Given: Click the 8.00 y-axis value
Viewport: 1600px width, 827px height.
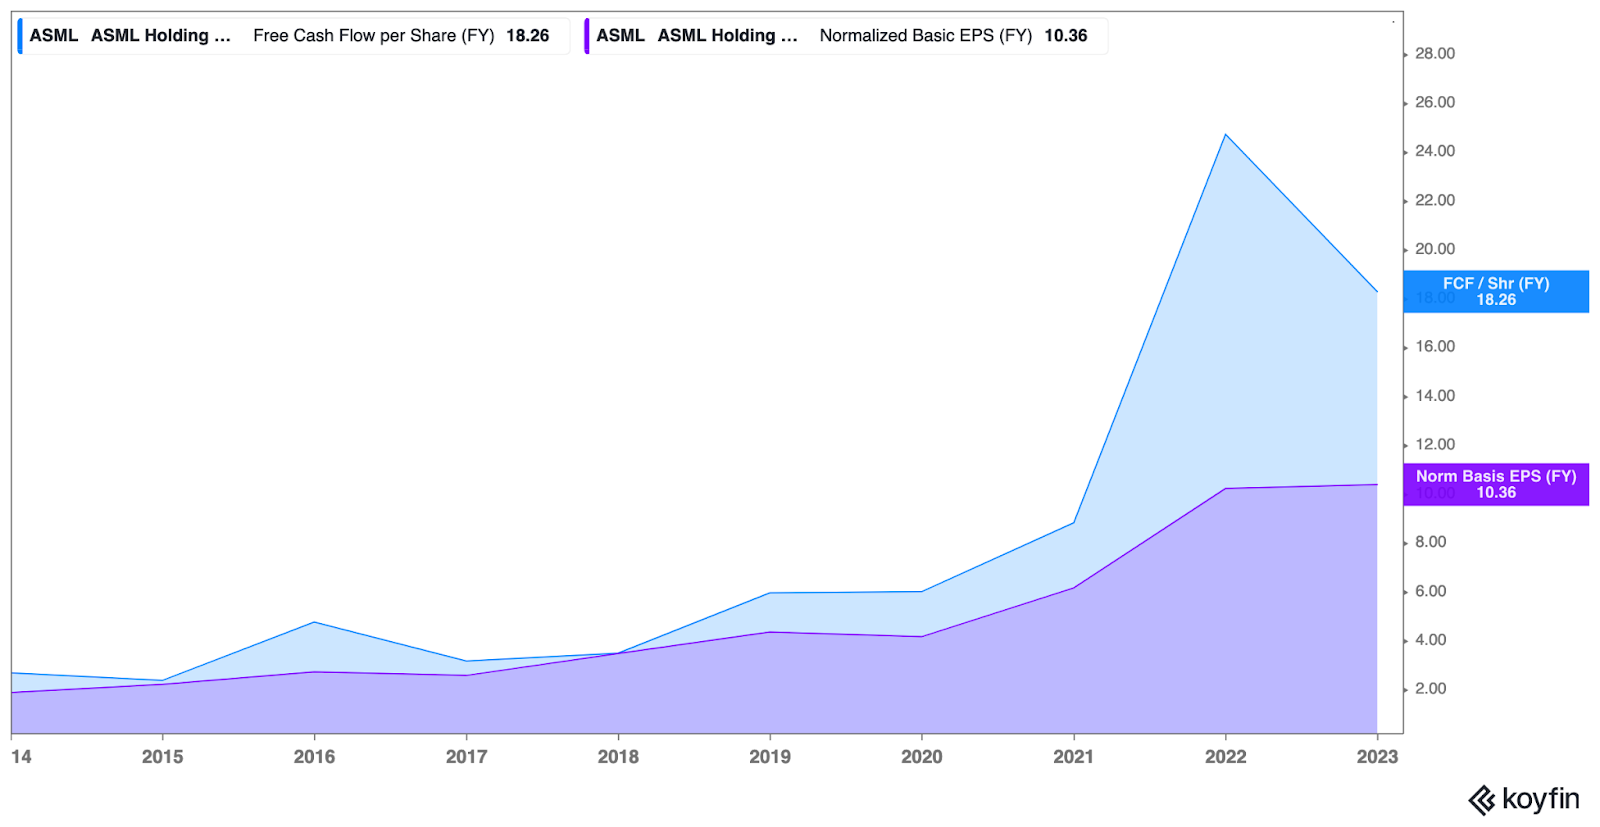Looking at the screenshot, I should [x=1431, y=542].
